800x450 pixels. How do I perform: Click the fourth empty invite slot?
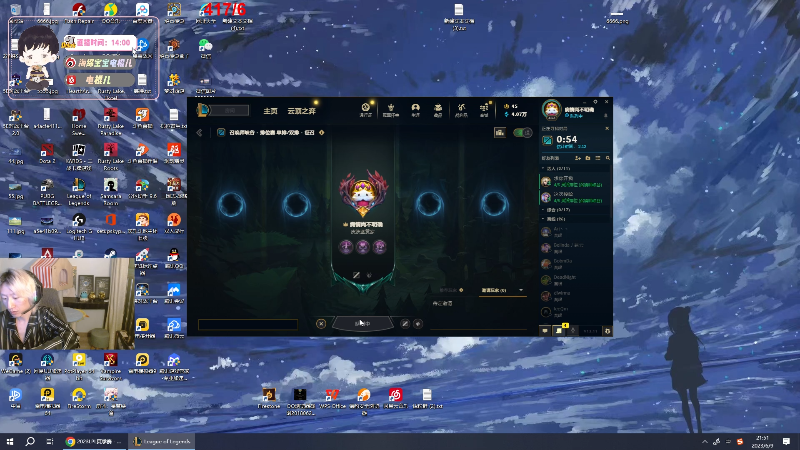494,205
